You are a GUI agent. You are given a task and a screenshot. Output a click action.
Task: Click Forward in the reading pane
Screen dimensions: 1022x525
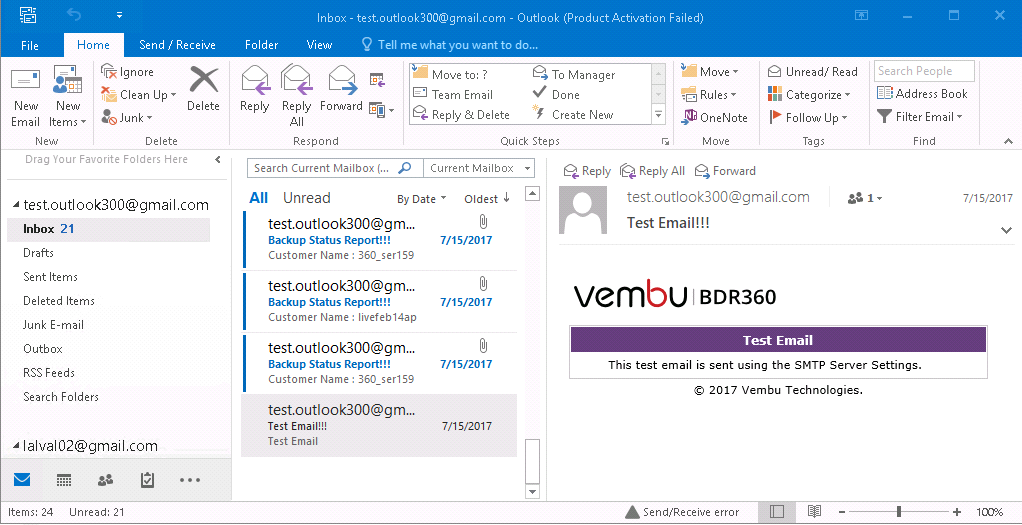point(725,171)
